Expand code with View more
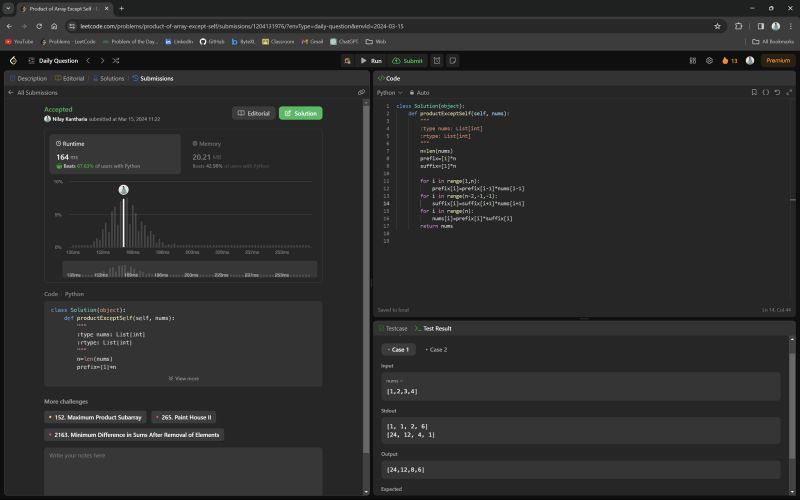Screen dimensions: 800x500 coord(184,379)
